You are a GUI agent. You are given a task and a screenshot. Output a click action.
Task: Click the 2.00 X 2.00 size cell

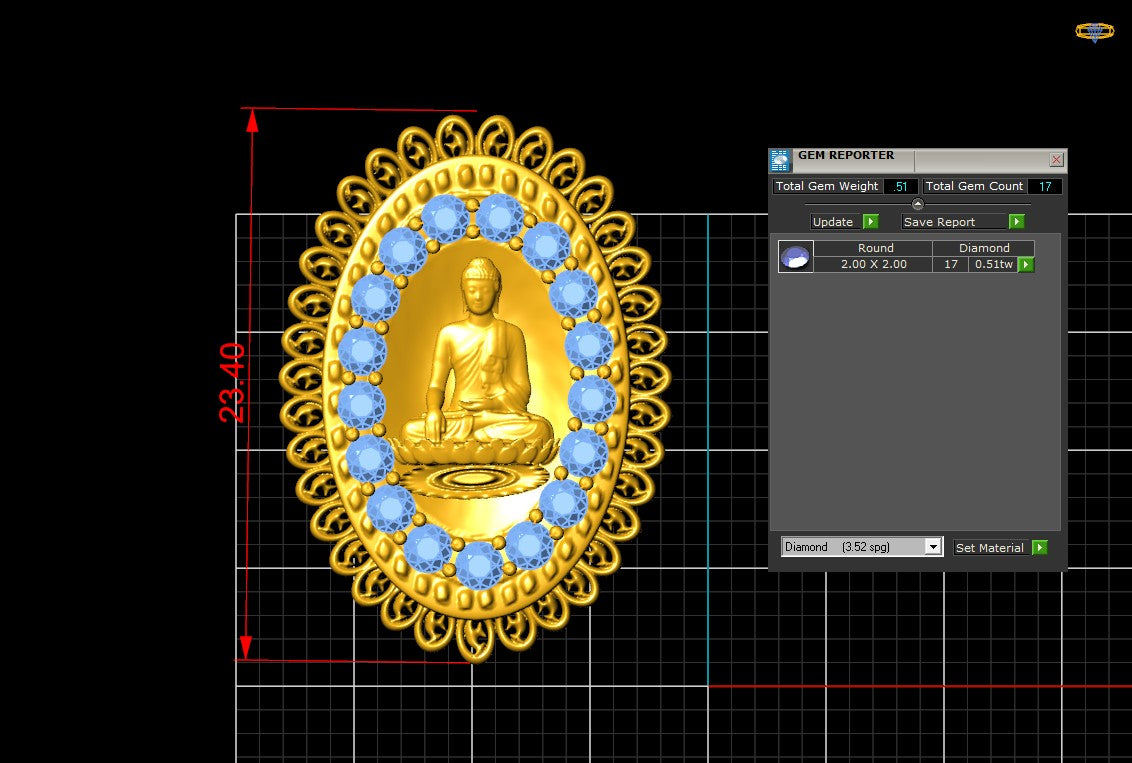(x=874, y=264)
